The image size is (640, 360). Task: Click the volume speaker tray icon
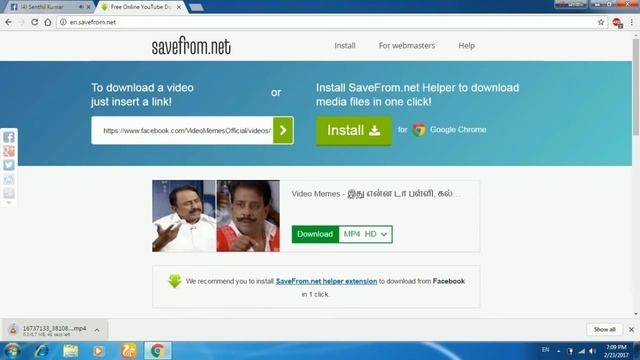point(592,351)
